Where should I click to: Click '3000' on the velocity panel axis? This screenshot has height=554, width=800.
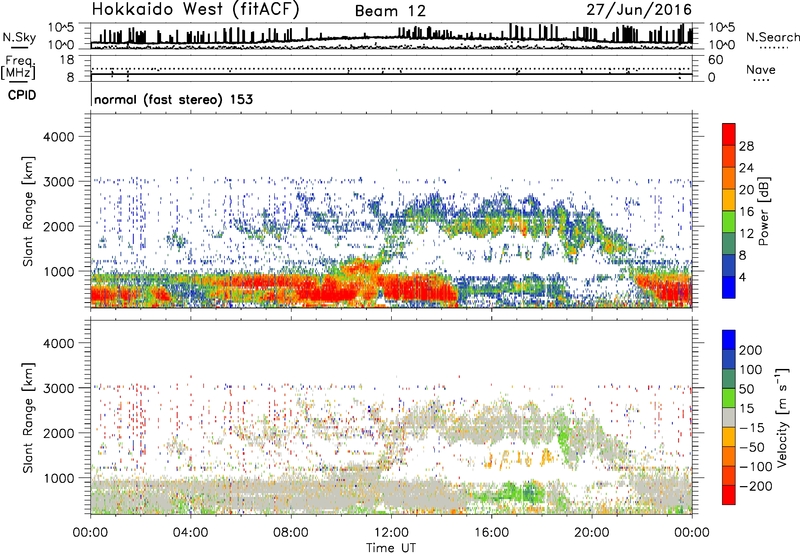(x=59, y=388)
